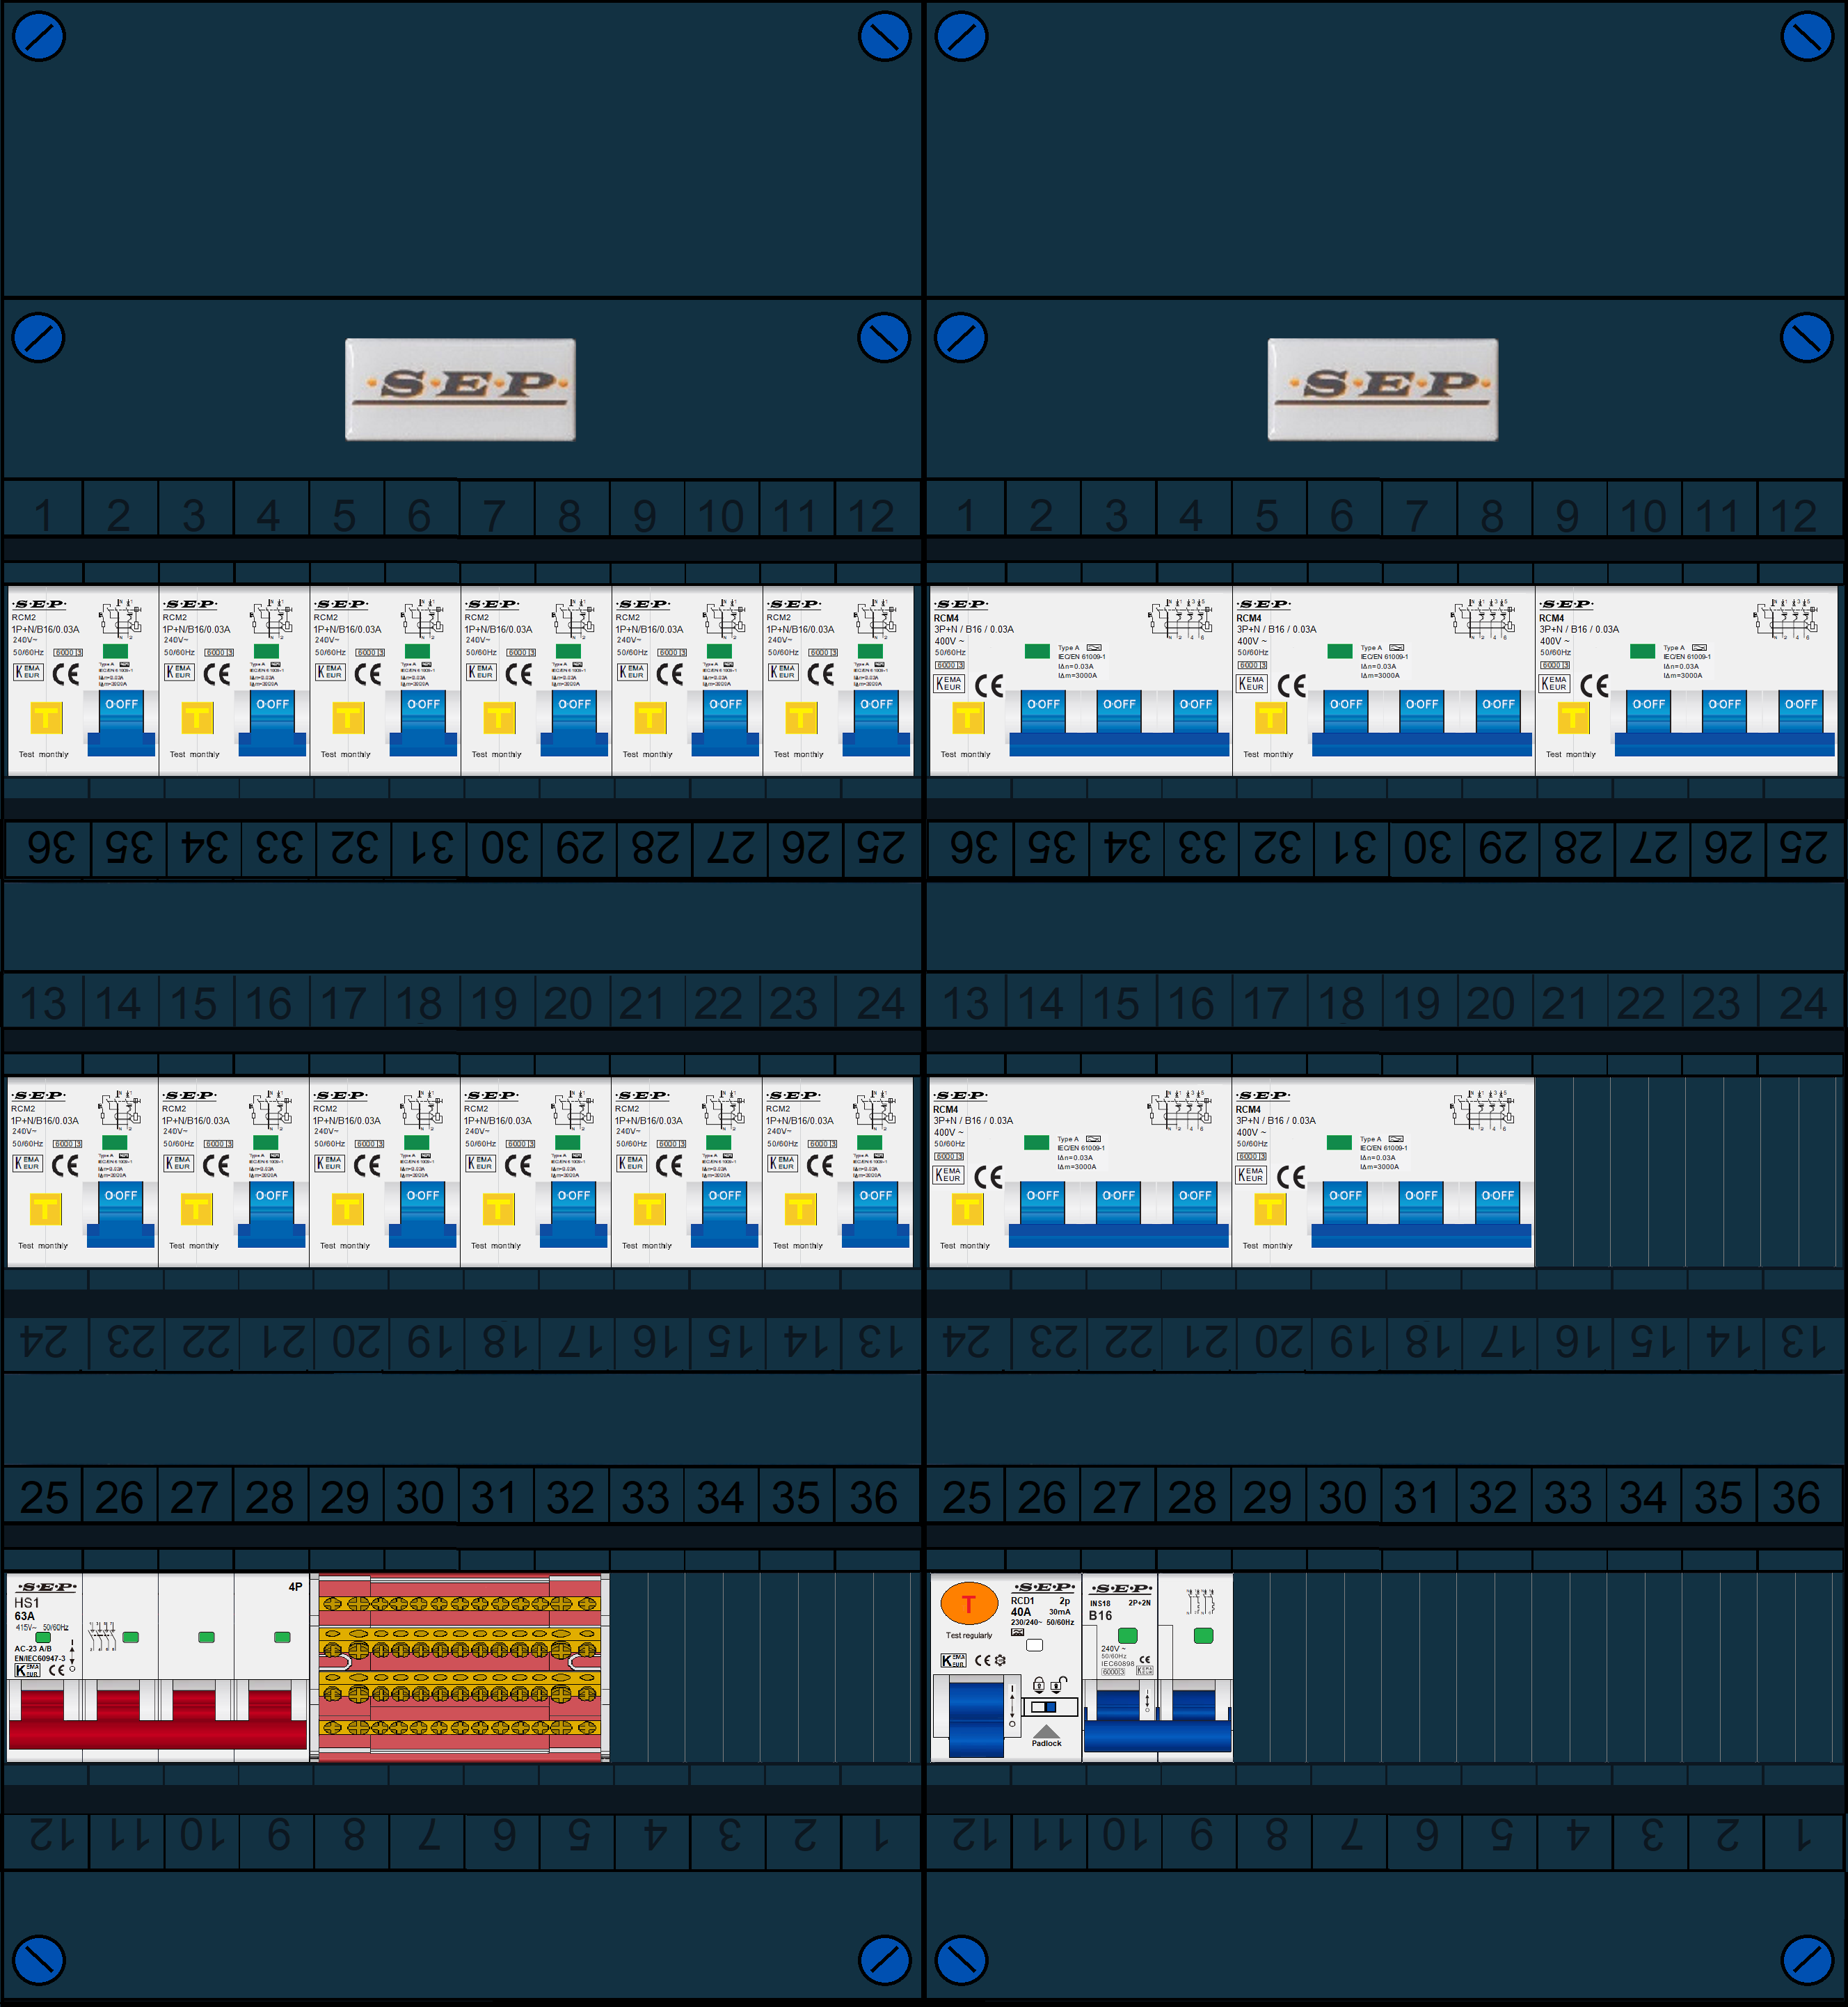Image resolution: width=1848 pixels, height=2007 pixels.
Task: Click yellow T test button under left panel slot 17
Action: pos(347,1209)
